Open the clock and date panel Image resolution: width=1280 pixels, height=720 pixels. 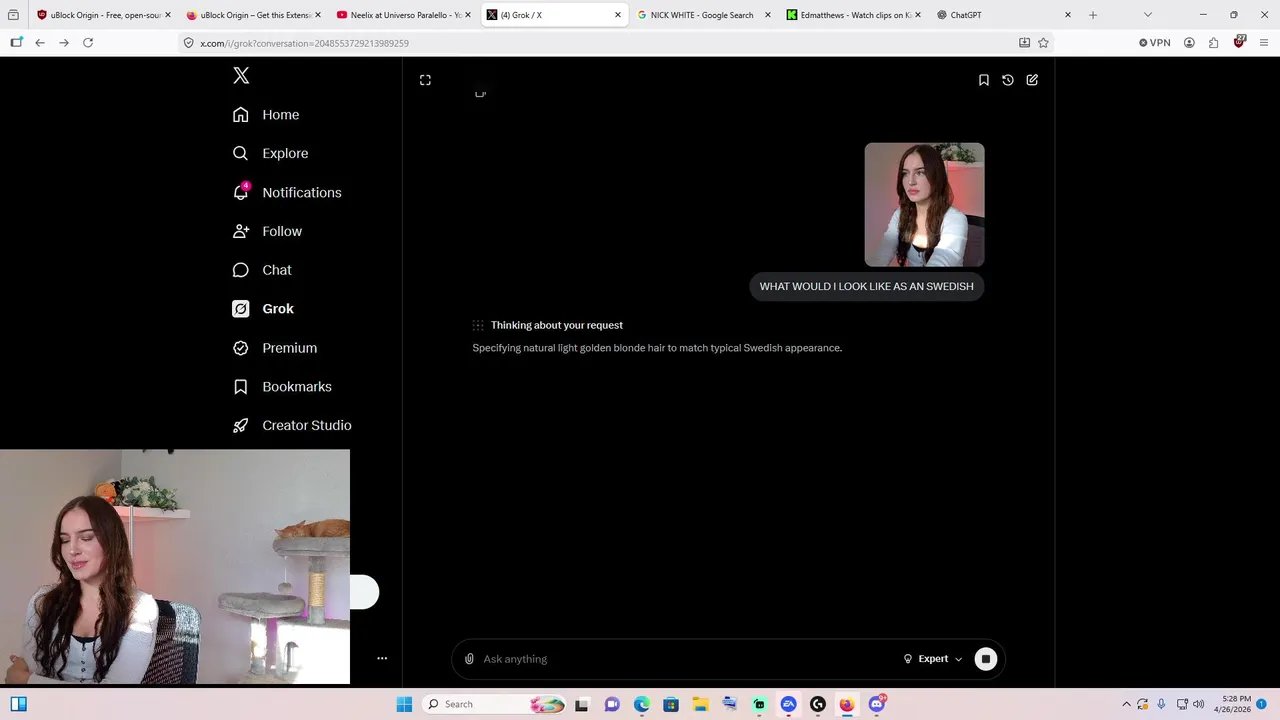point(1232,704)
